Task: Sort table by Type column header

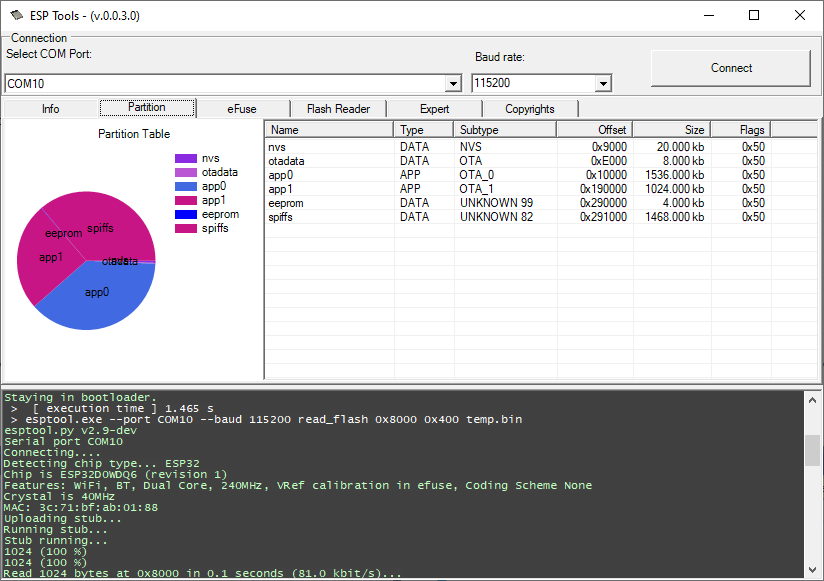Action: click(x=424, y=130)
